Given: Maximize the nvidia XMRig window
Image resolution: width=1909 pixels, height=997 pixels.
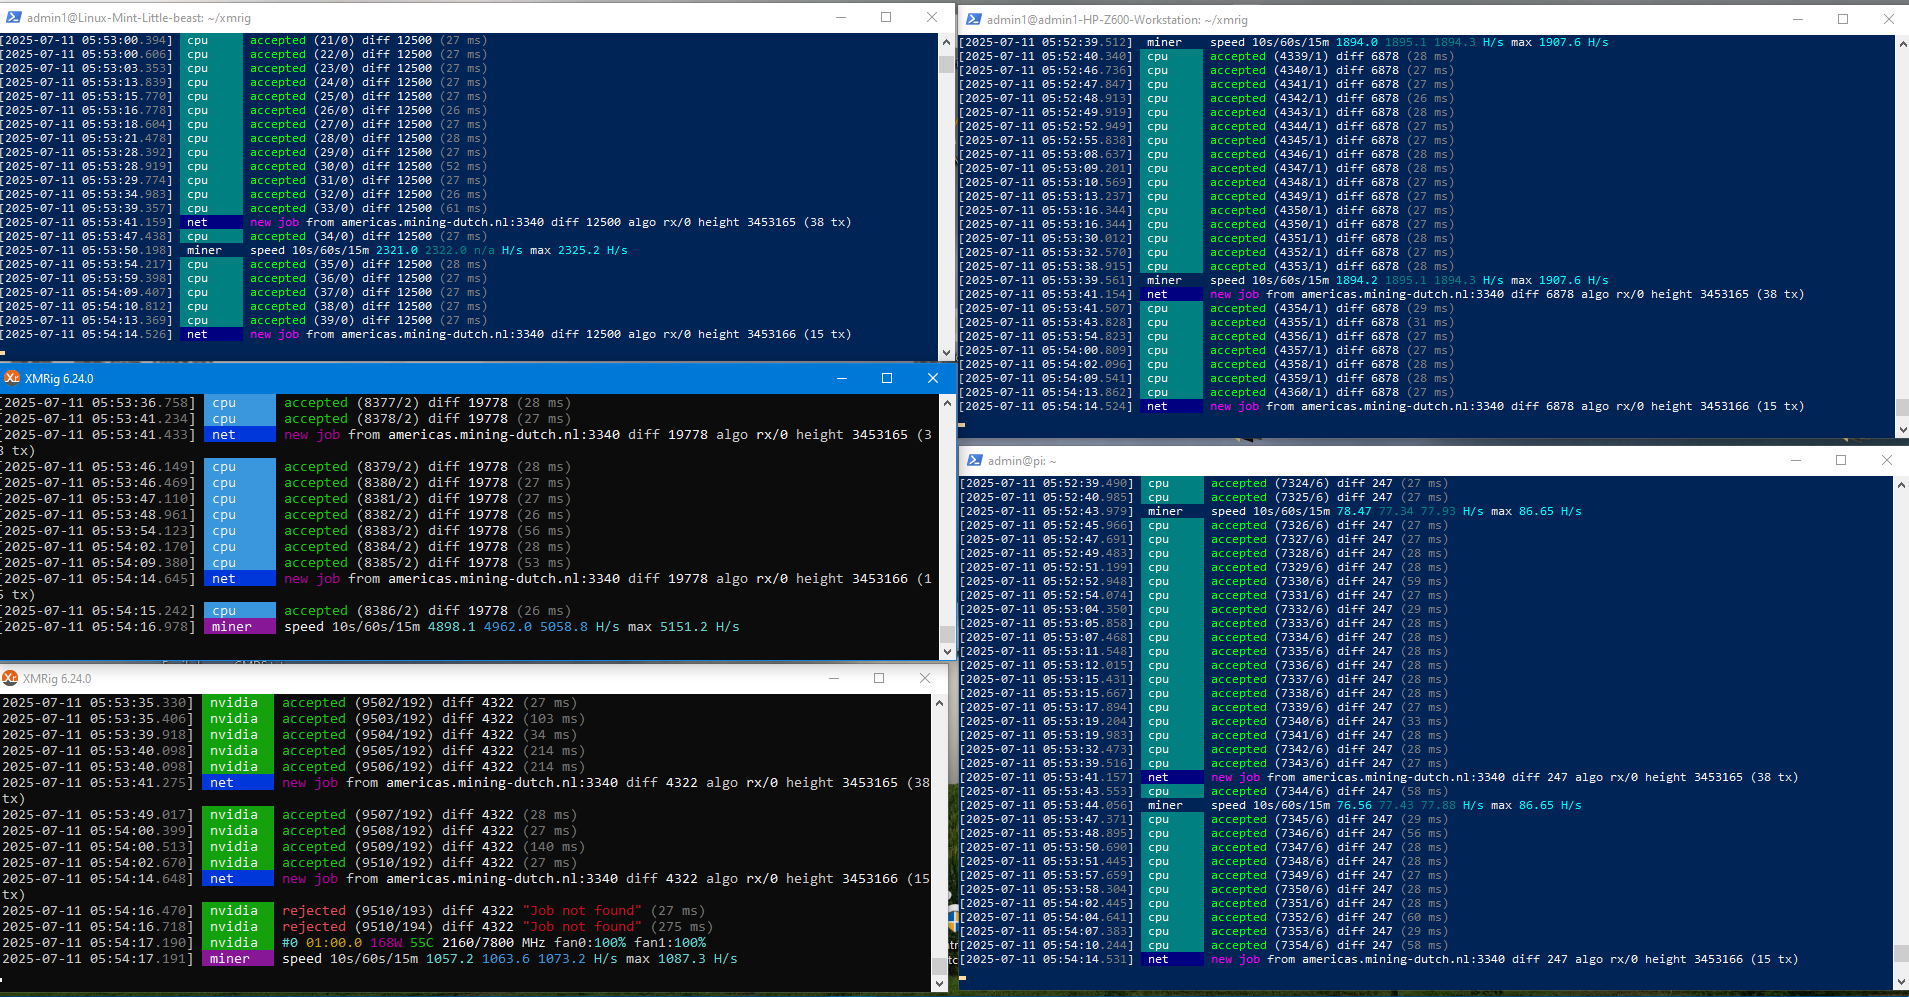Looking at the screenshot, I should tap(879, 678).
